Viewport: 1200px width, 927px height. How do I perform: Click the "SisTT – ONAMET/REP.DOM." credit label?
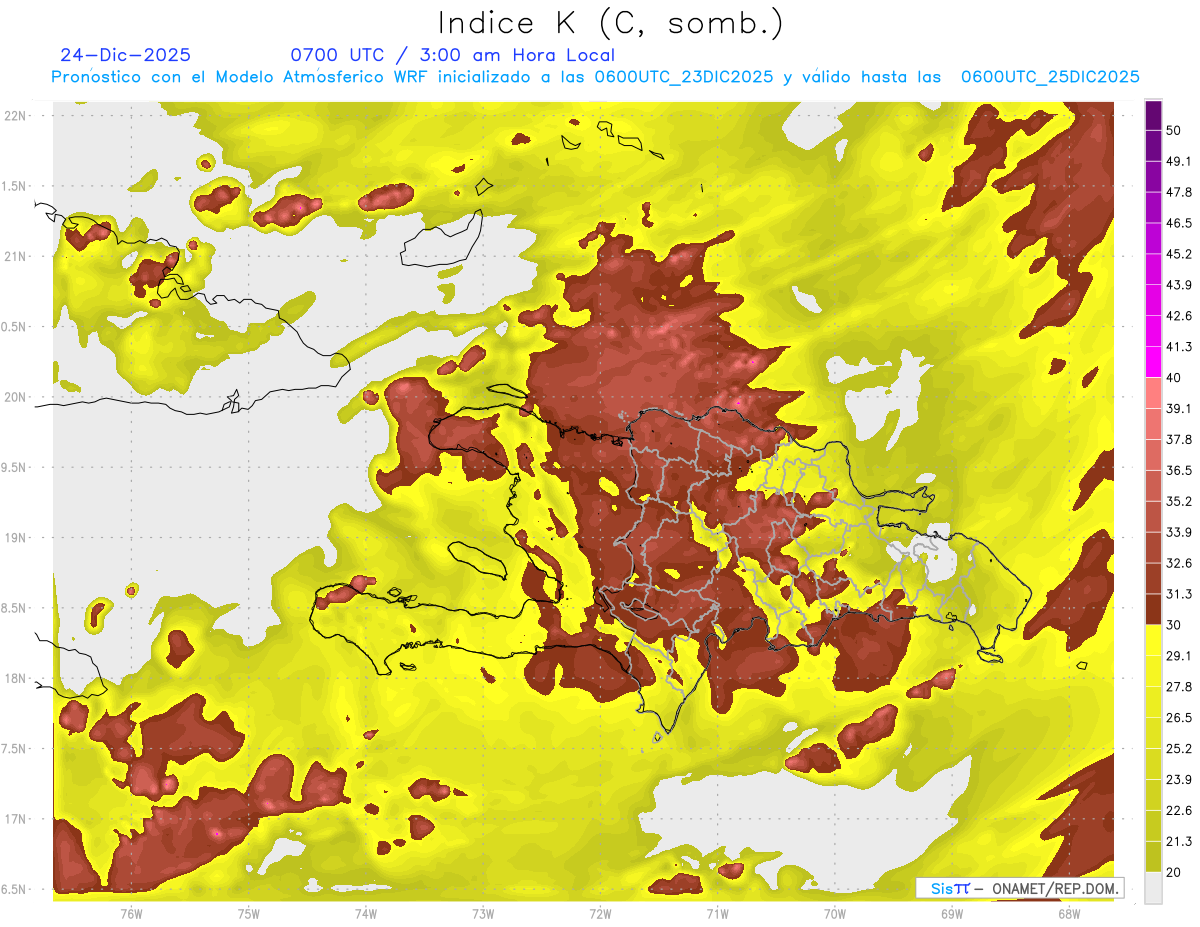pos(1019,888)
